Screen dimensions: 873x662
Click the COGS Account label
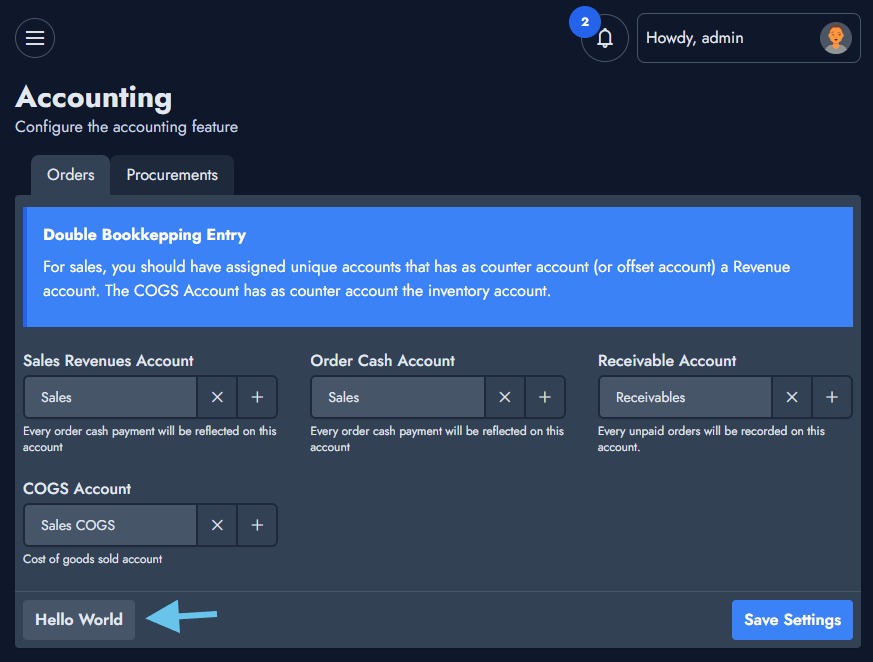tap(77, 489)
